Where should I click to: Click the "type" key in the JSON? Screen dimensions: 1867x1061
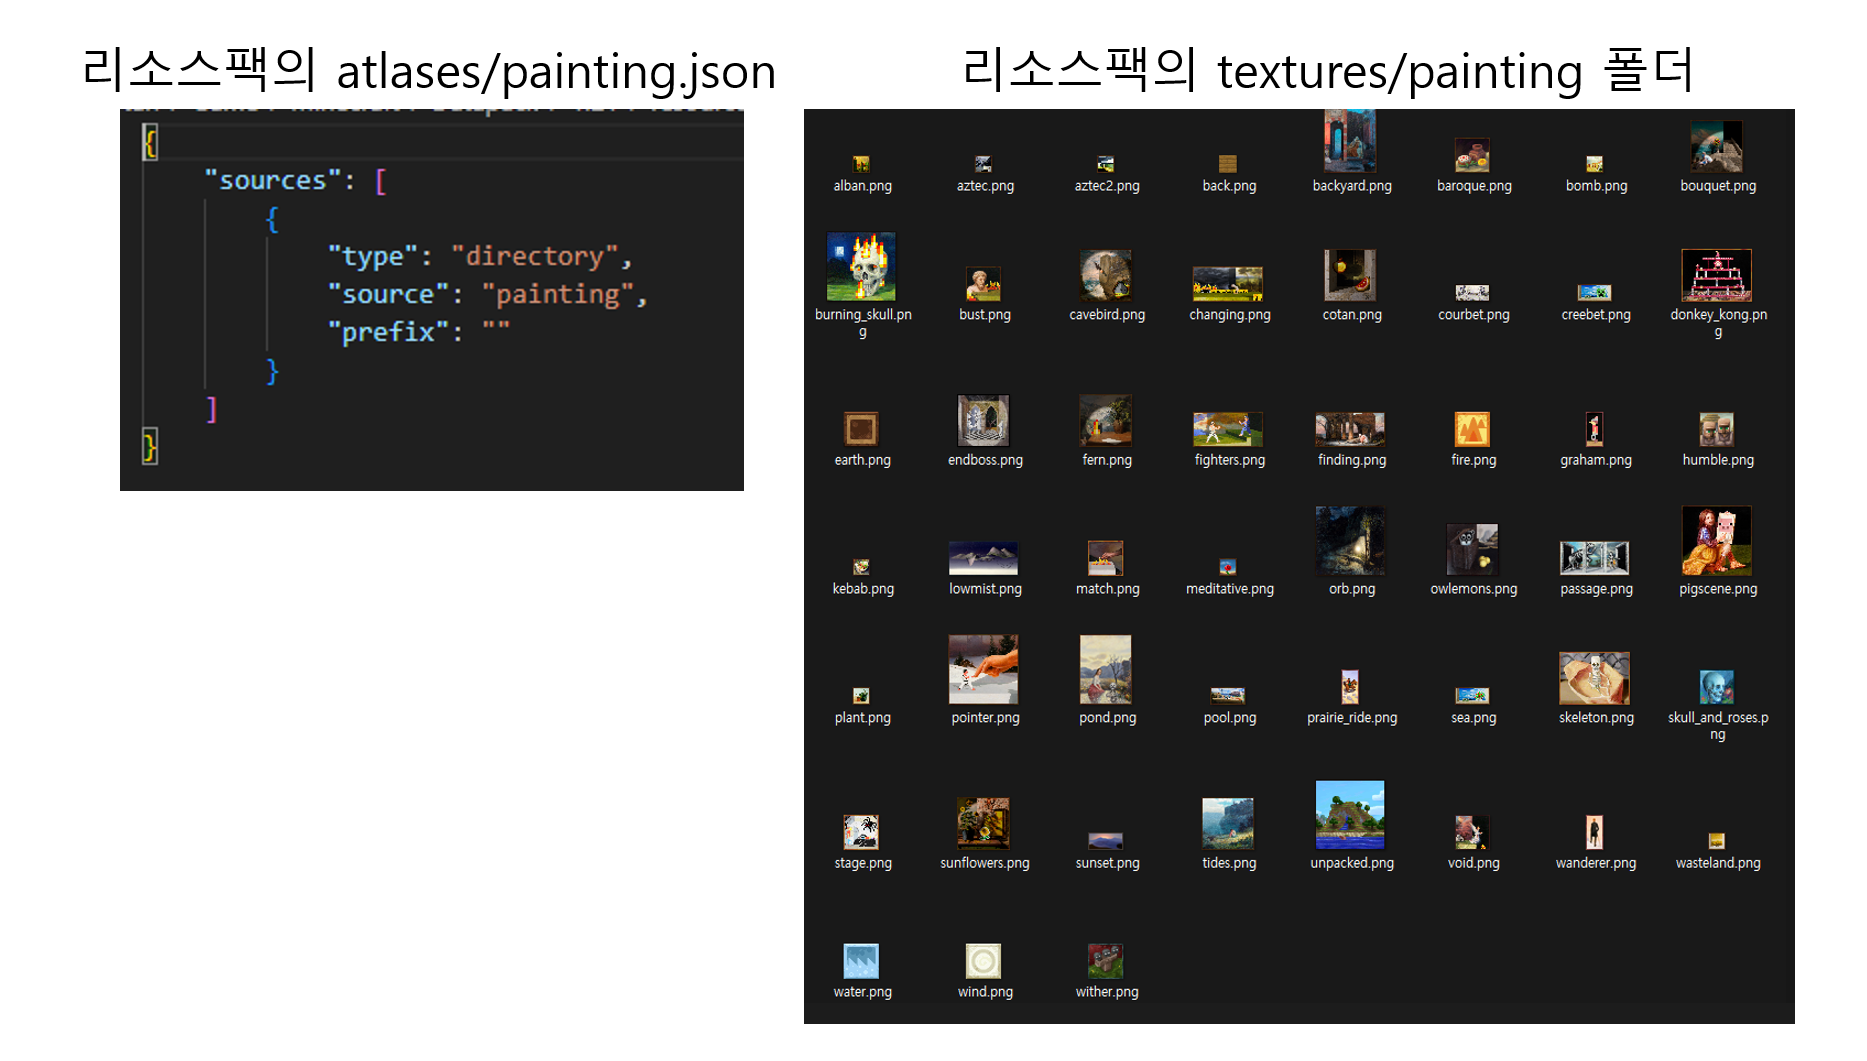(x=373, y=256)
